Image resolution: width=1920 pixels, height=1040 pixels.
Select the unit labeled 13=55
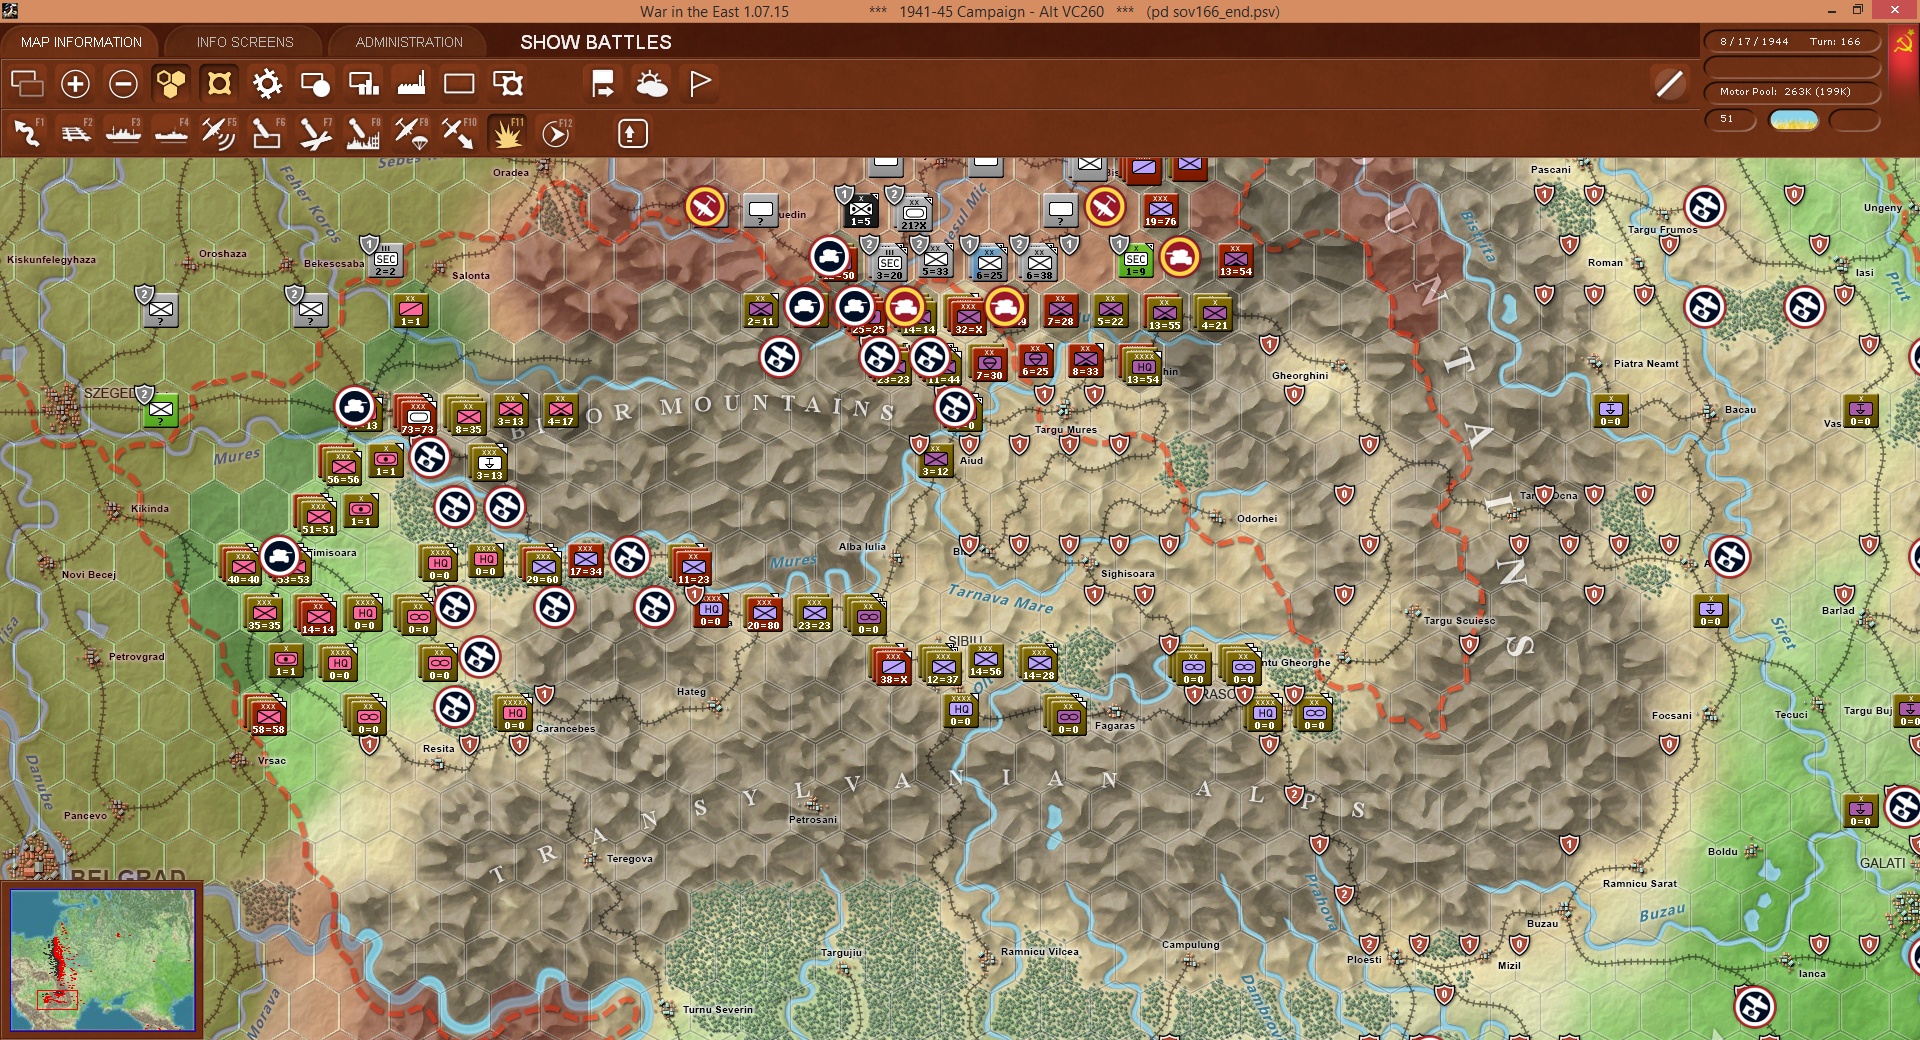(1164, 313)
